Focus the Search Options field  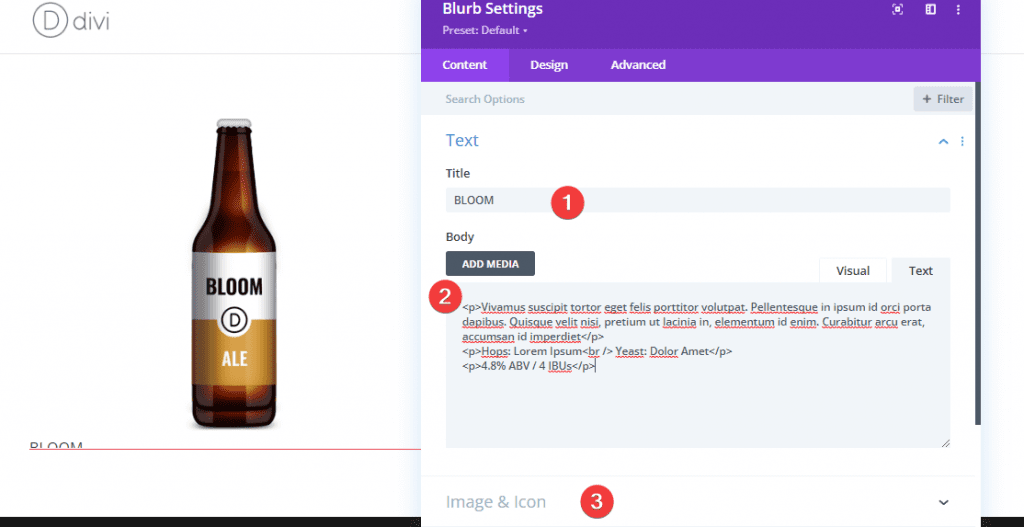(x=666, y=99)
